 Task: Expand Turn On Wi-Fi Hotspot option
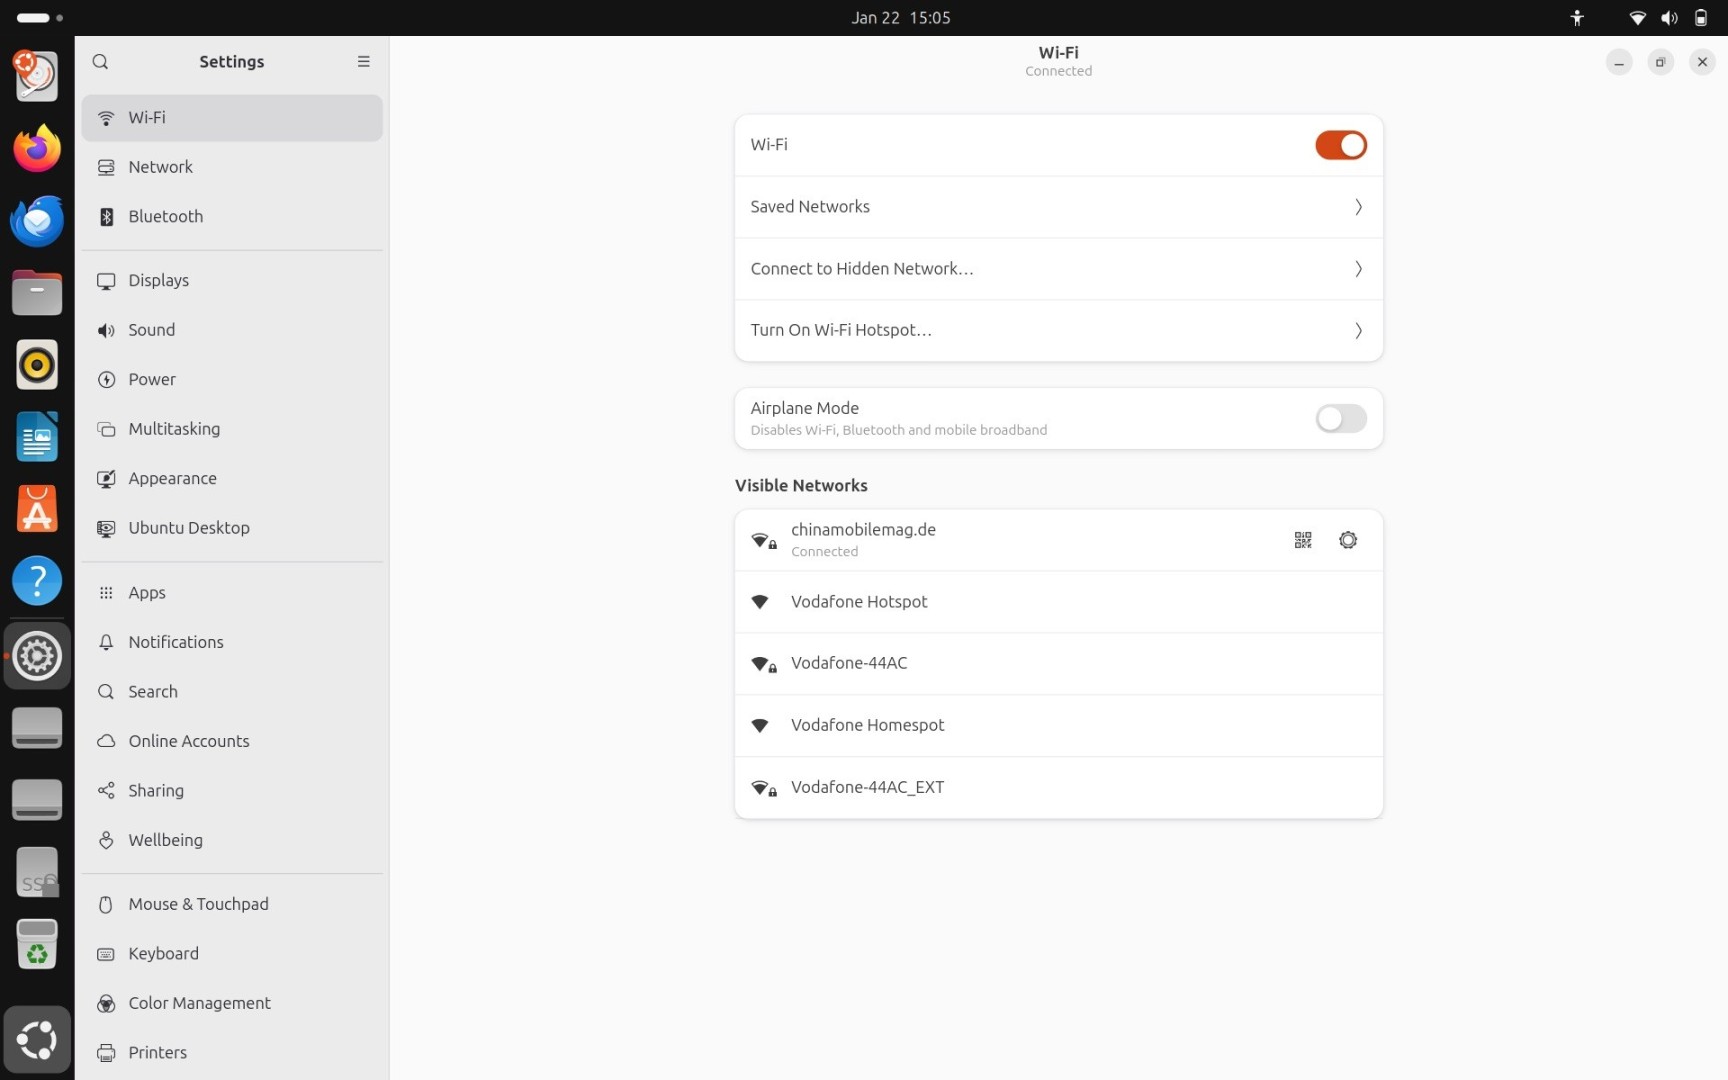[x=1357, y=330]
